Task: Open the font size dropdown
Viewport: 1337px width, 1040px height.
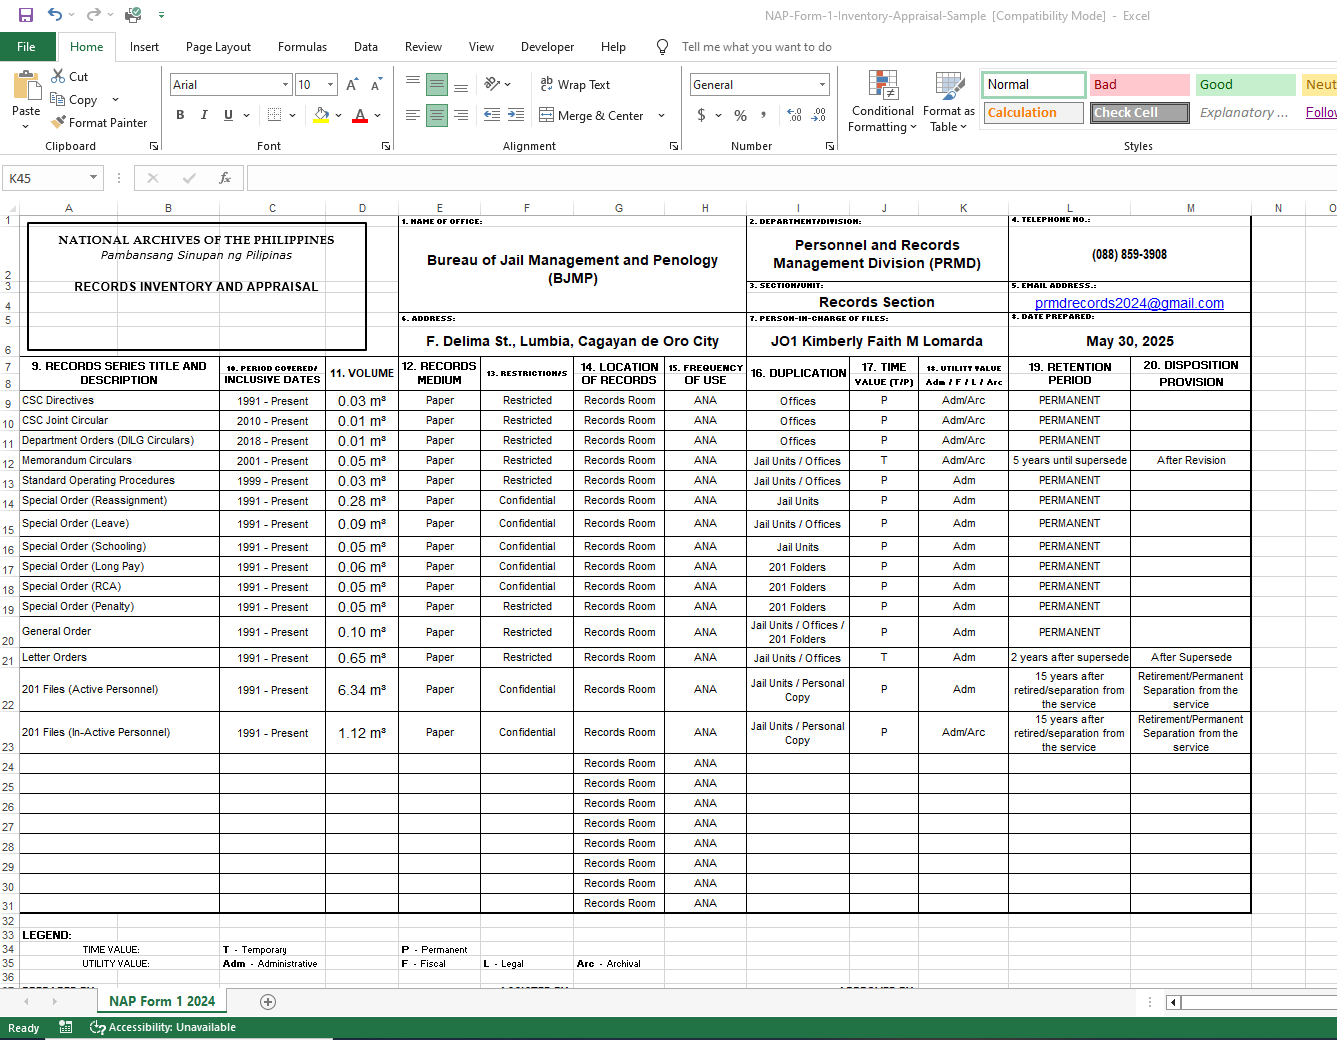Action: pyautogui.click(x=330, y=85)
